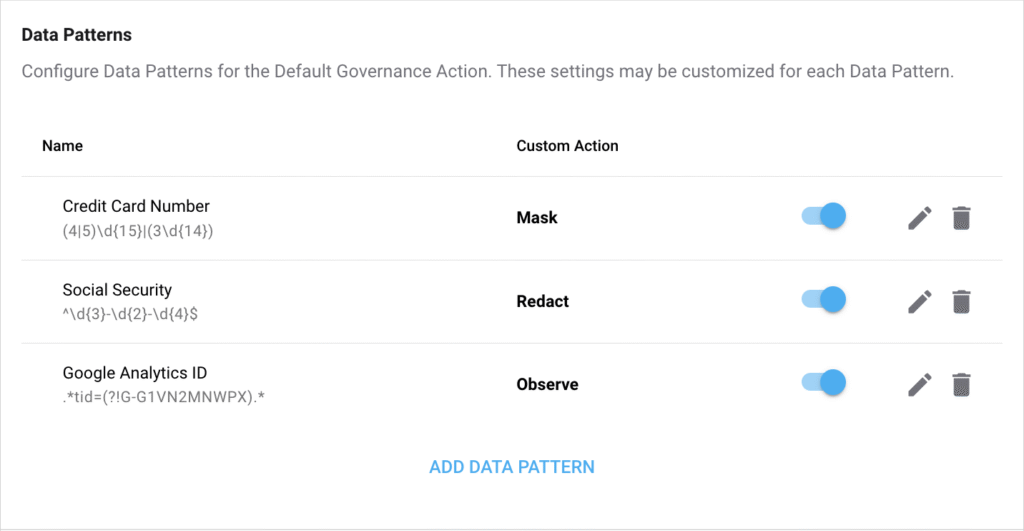The image size is (1024, 531).
Task: Select the Social Security row name
Action: pos(117,290)
